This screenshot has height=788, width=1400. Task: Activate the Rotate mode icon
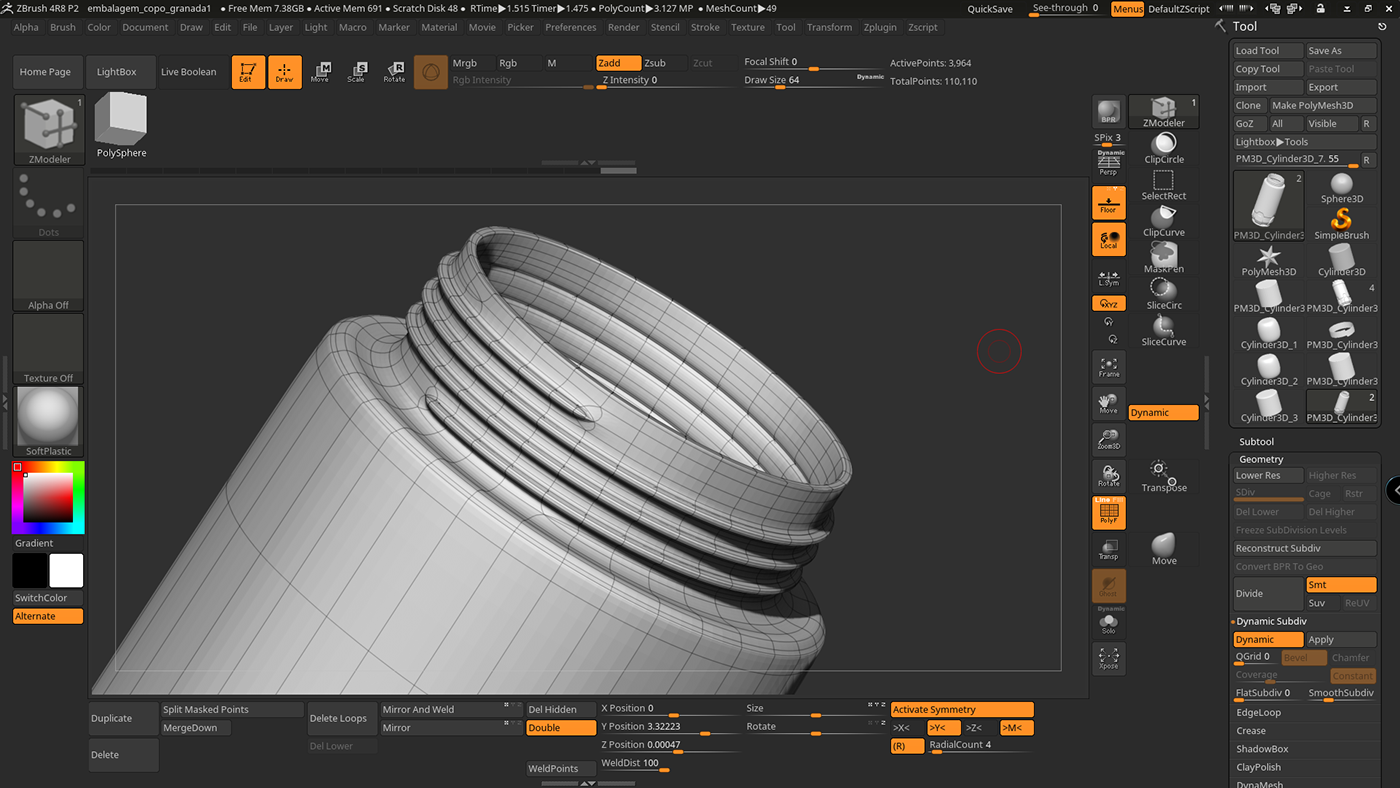(394, 72)
